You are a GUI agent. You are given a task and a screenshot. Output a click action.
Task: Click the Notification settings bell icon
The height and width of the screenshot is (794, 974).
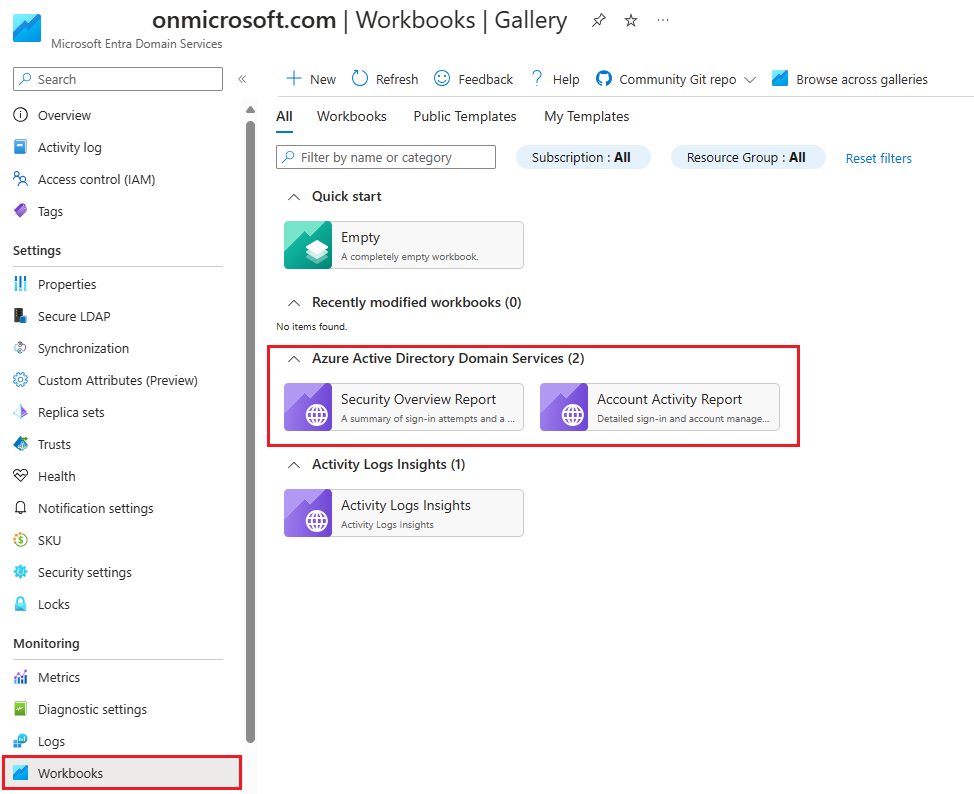[20, 508]
